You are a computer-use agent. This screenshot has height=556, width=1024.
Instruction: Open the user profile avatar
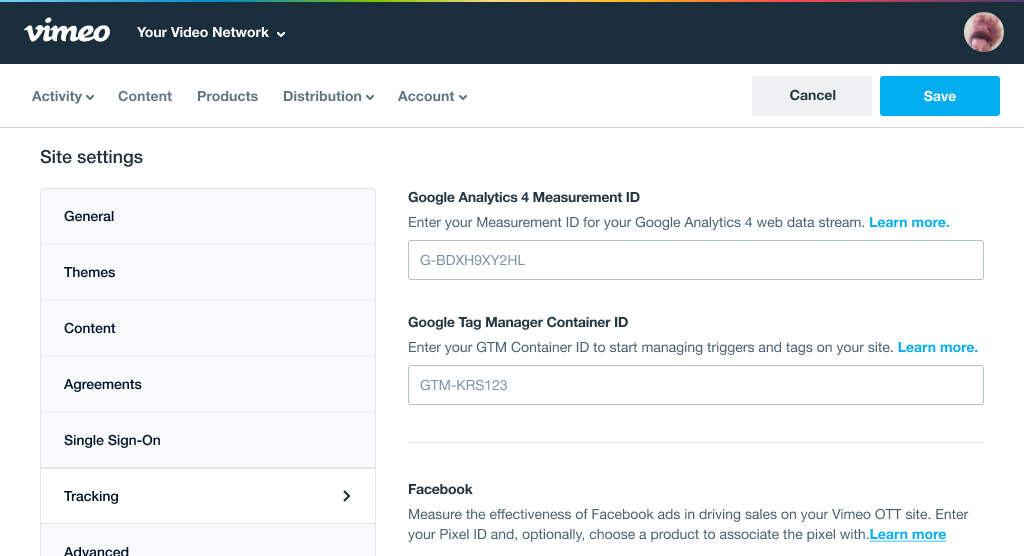pos(984,32)
